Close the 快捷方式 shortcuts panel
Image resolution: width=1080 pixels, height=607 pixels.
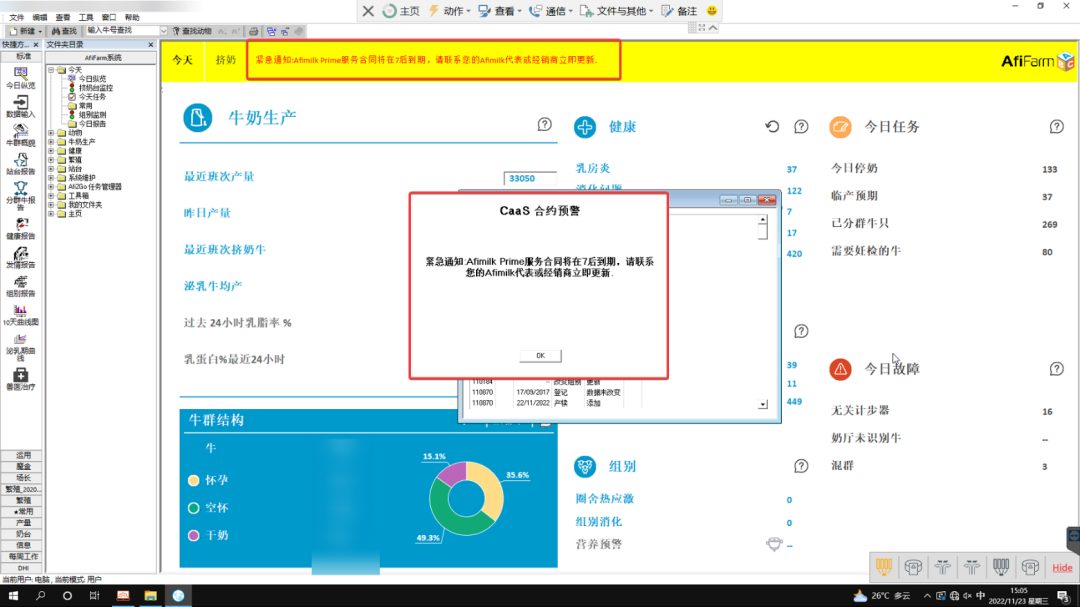click(36, 45)
